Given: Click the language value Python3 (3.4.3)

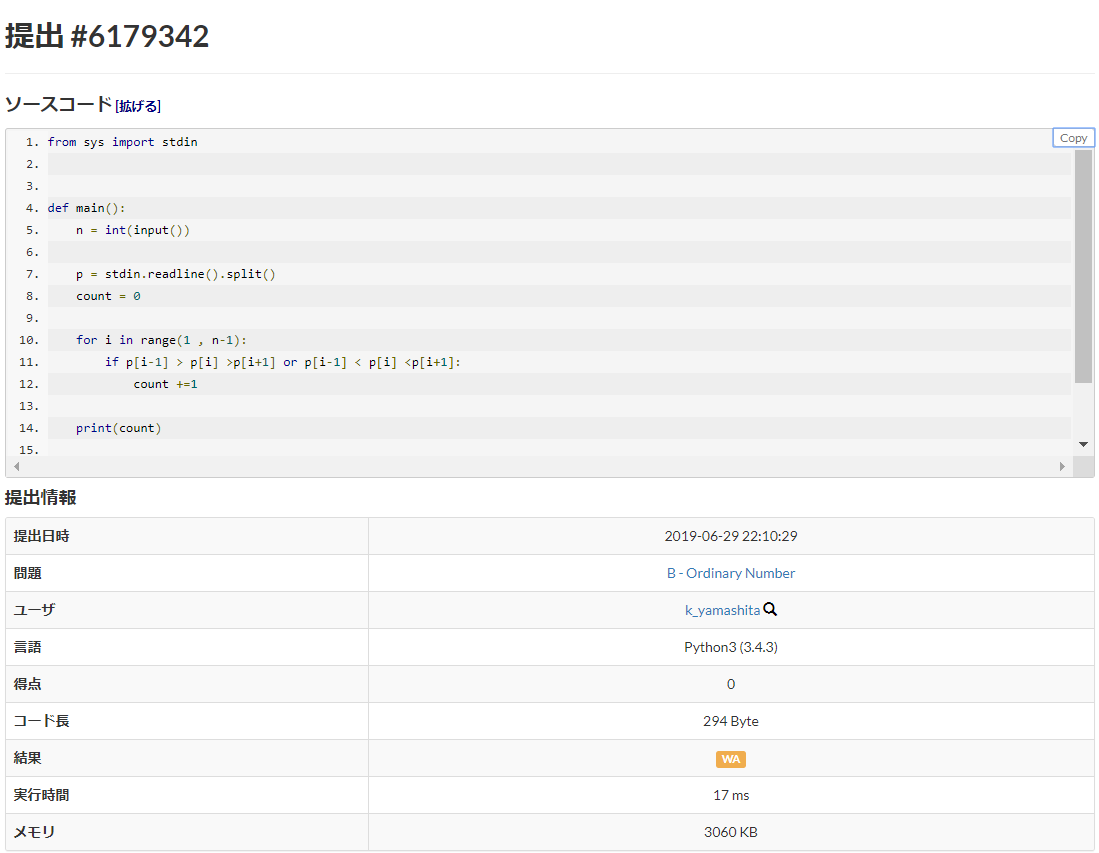Looking at the screenshot, I should (731, 647).
